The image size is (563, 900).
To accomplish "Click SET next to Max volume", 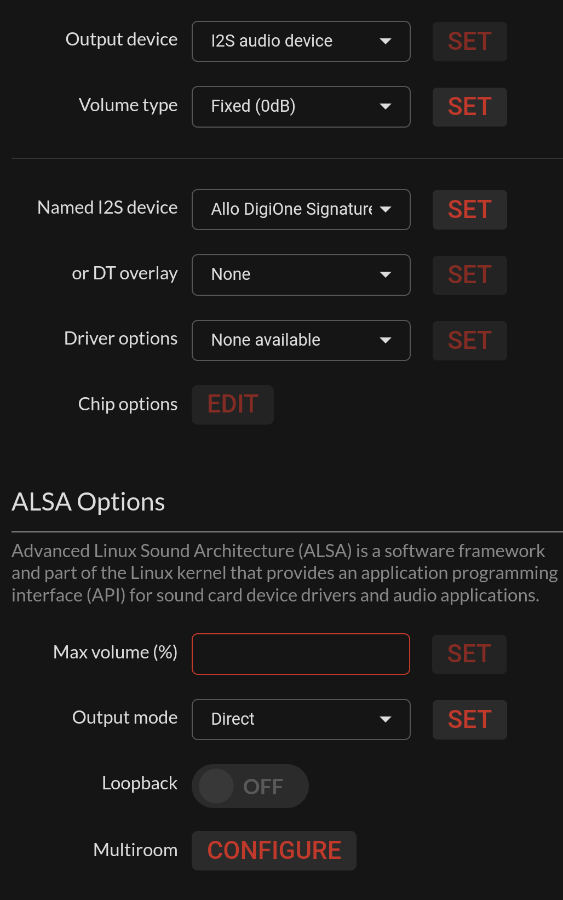I will coord(469,654).
